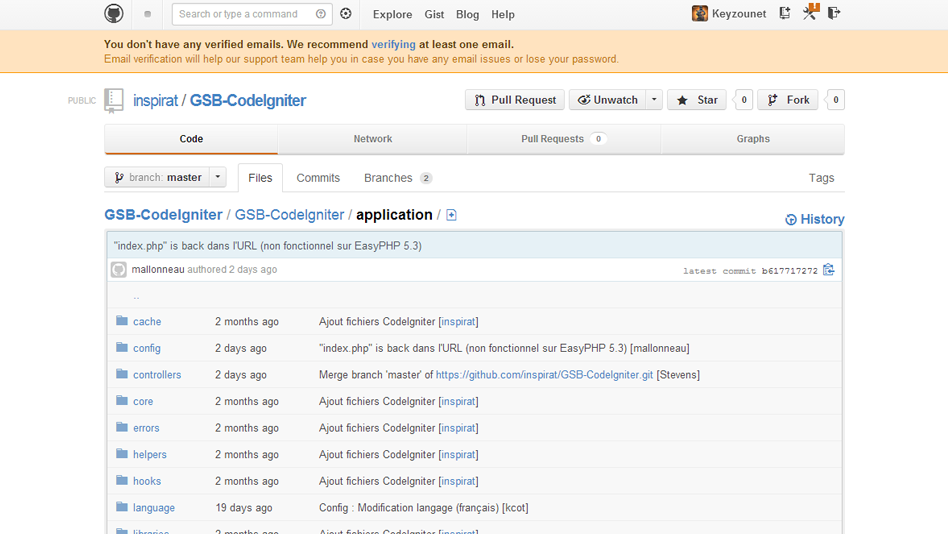Viewport: 948px width, 534px height.
Task: Open the Explore menu item
Action: coord(392,15)
